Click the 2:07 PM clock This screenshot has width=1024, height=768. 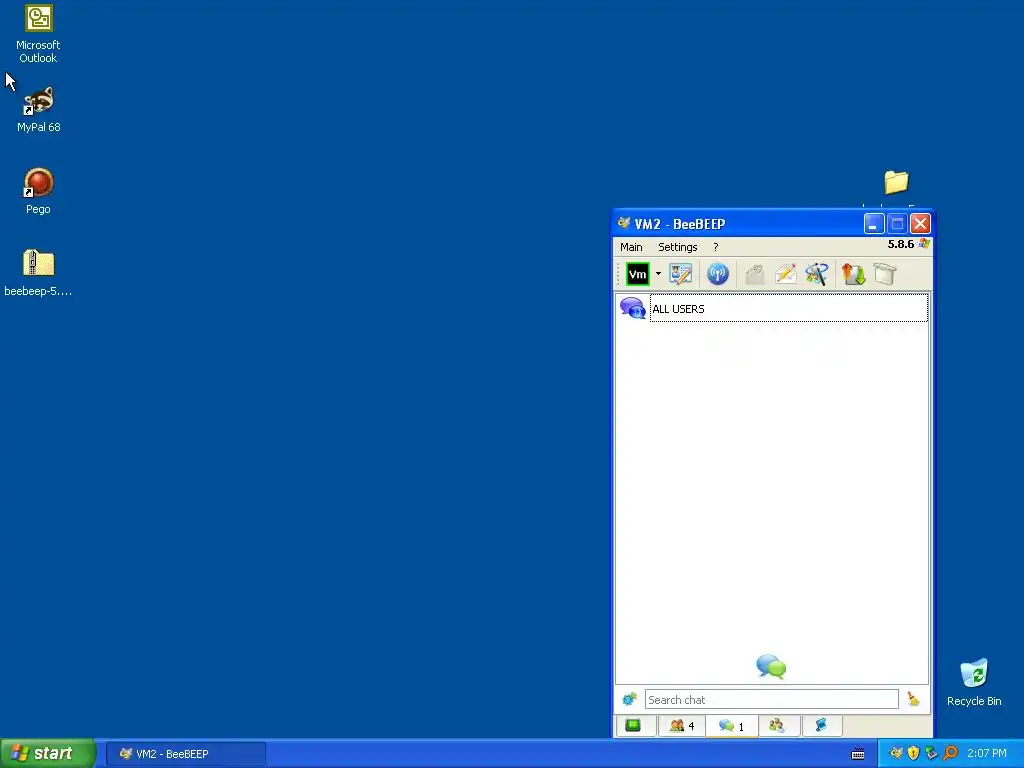(x=987, y=754)
